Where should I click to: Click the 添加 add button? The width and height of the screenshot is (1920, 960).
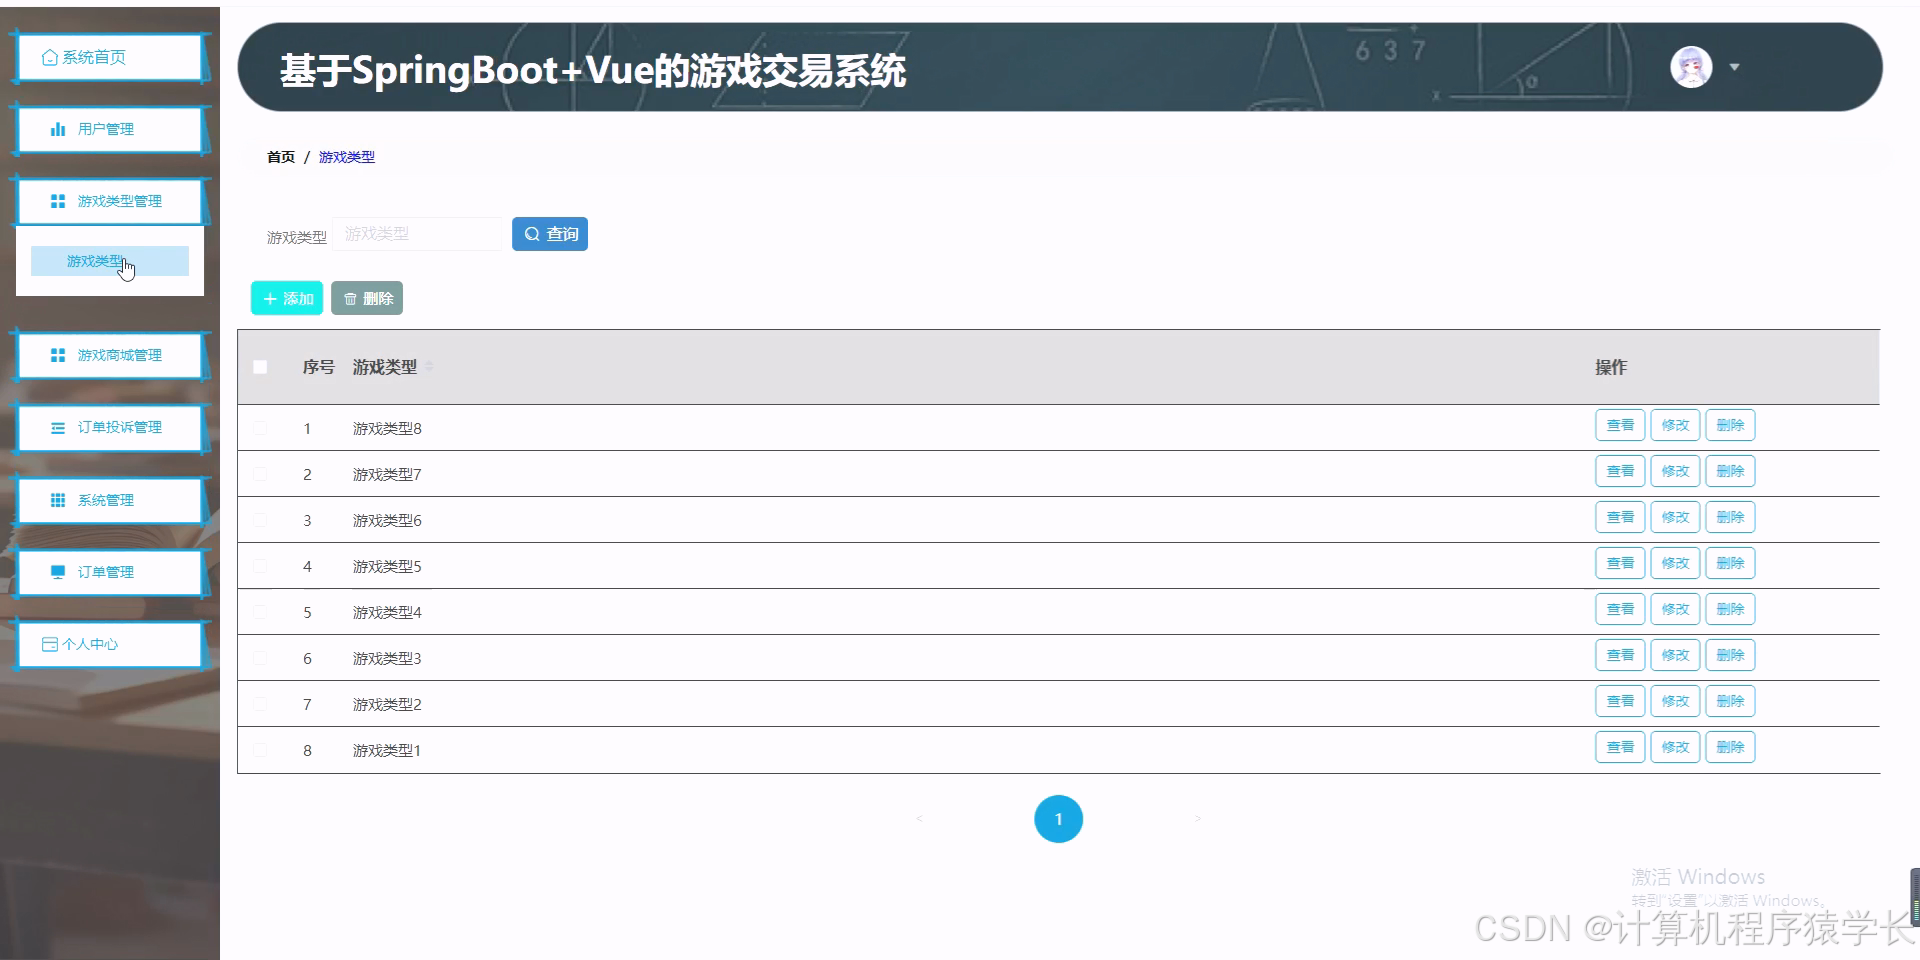287,298
